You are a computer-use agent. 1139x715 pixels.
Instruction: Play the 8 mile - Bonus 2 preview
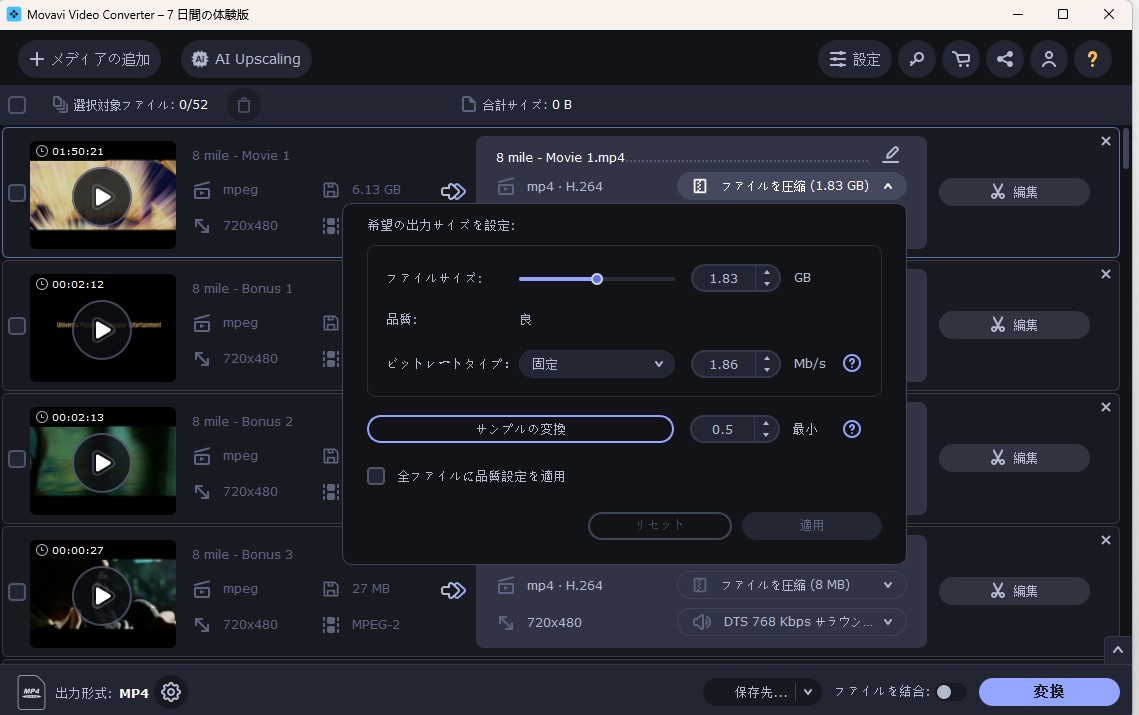click(x=102, y=463)
